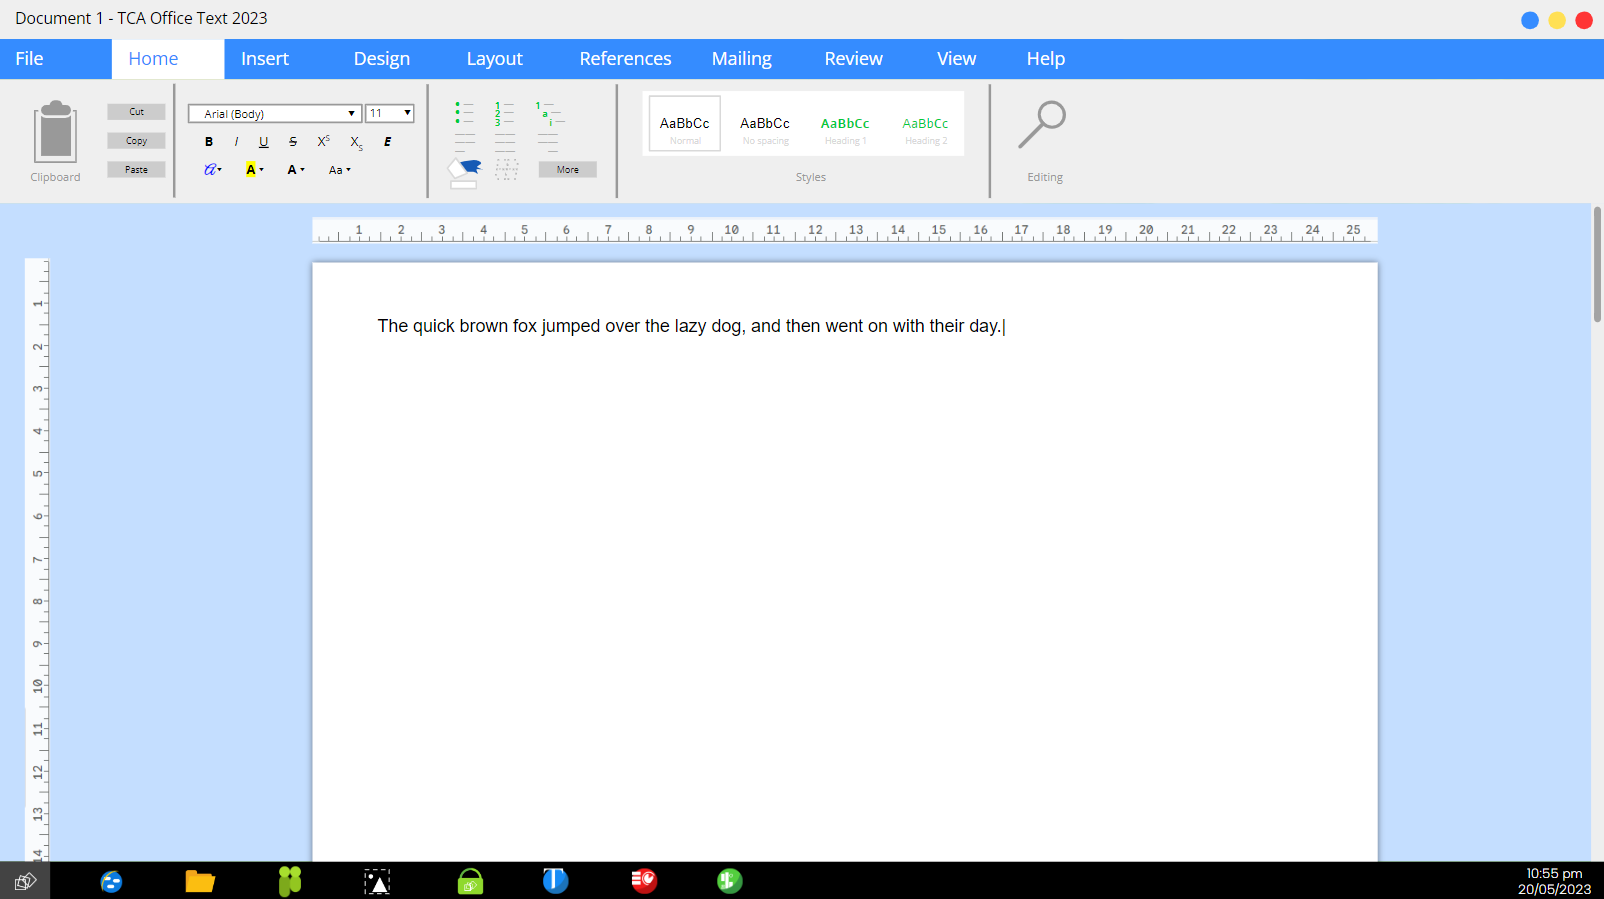Click the Copy button
1604x899 pixels.
pyautogui.click(x=136, y=141)
